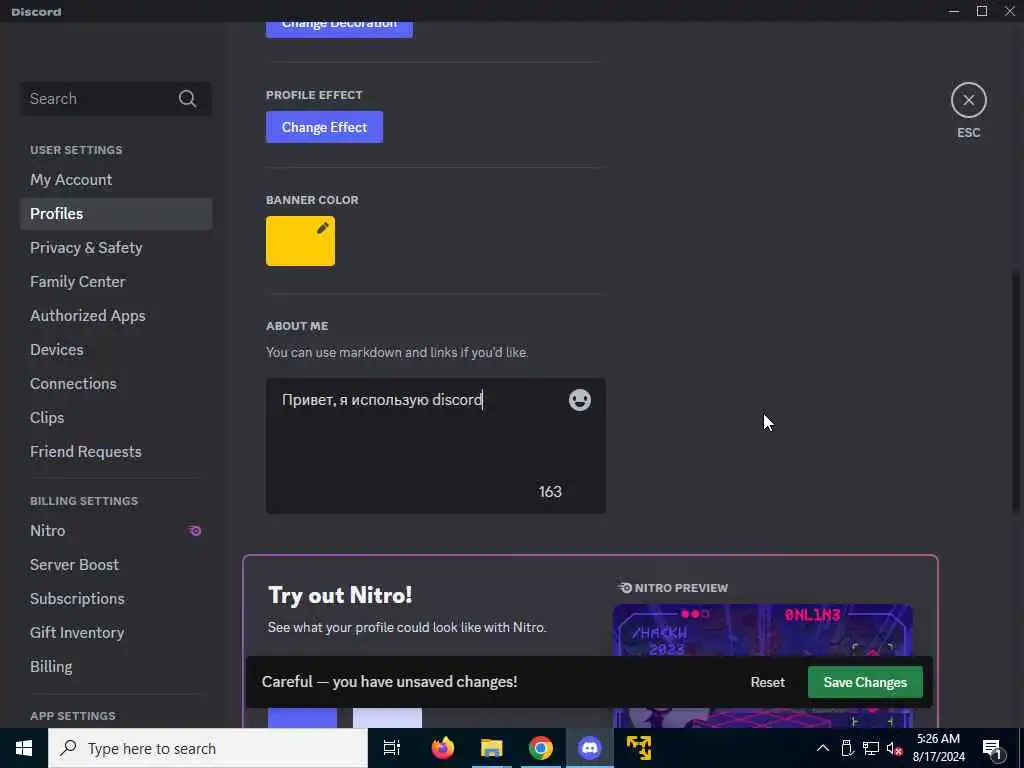Open the taskbar clock and date
Image resolution: width=1024 pixels, height=768 pixels.
click(x=938, y=748)
